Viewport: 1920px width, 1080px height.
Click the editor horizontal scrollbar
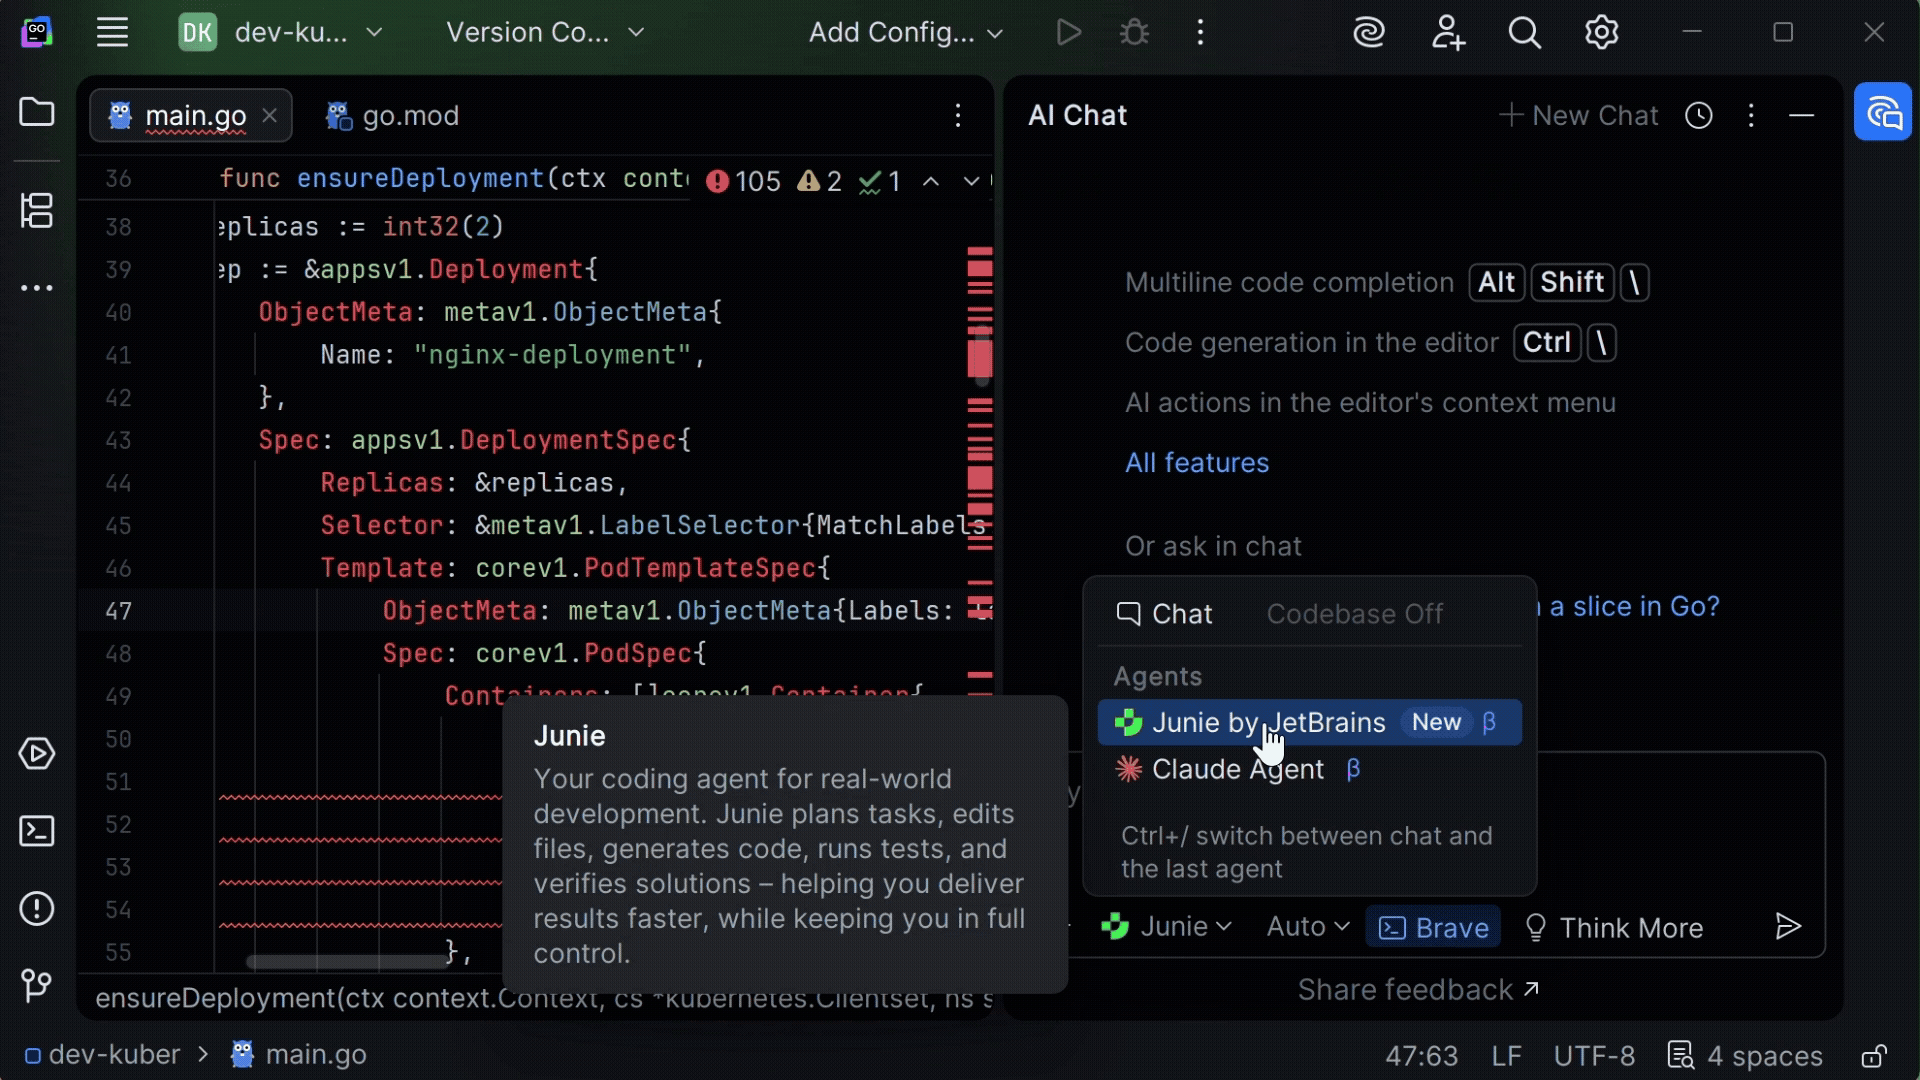pos(347,962)
